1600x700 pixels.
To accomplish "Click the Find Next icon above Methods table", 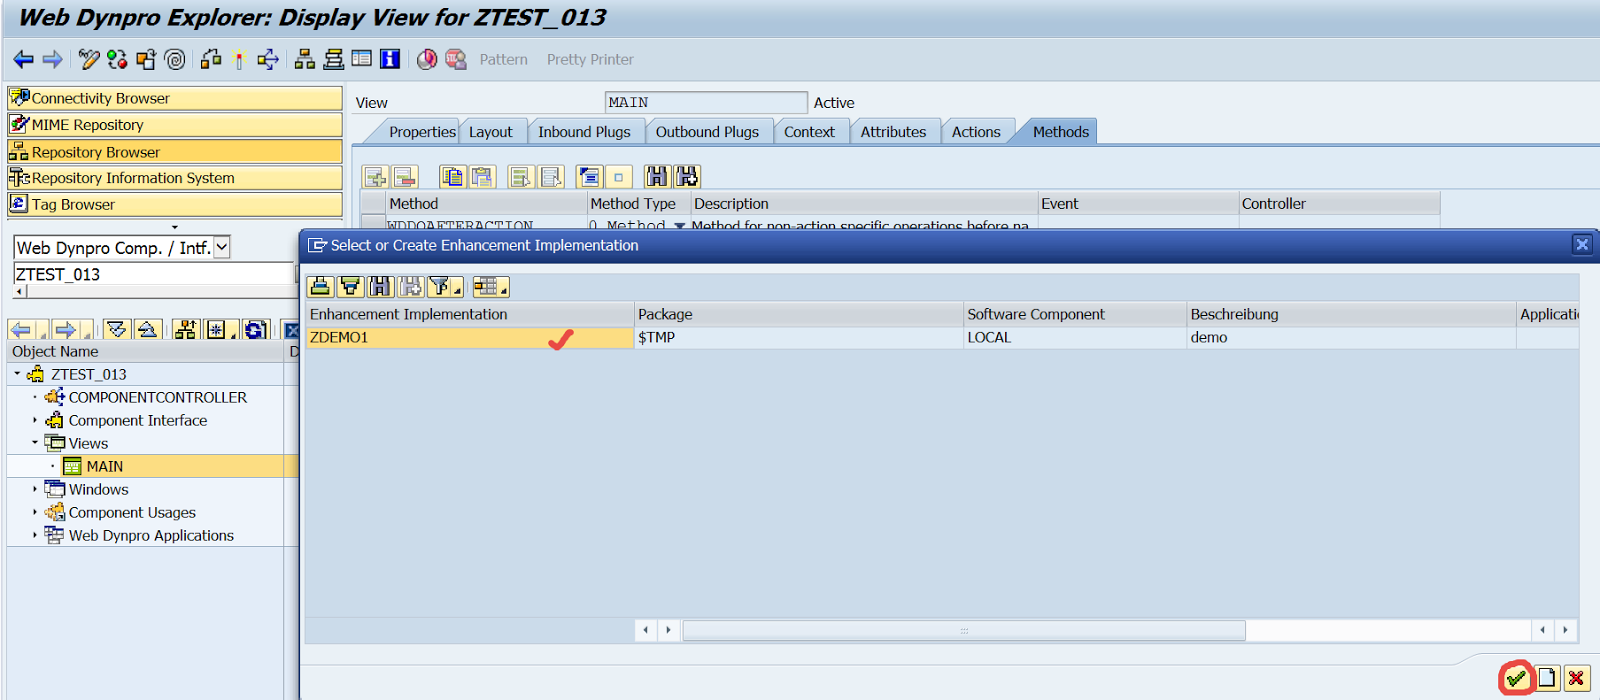I will (x=687, y=177).
